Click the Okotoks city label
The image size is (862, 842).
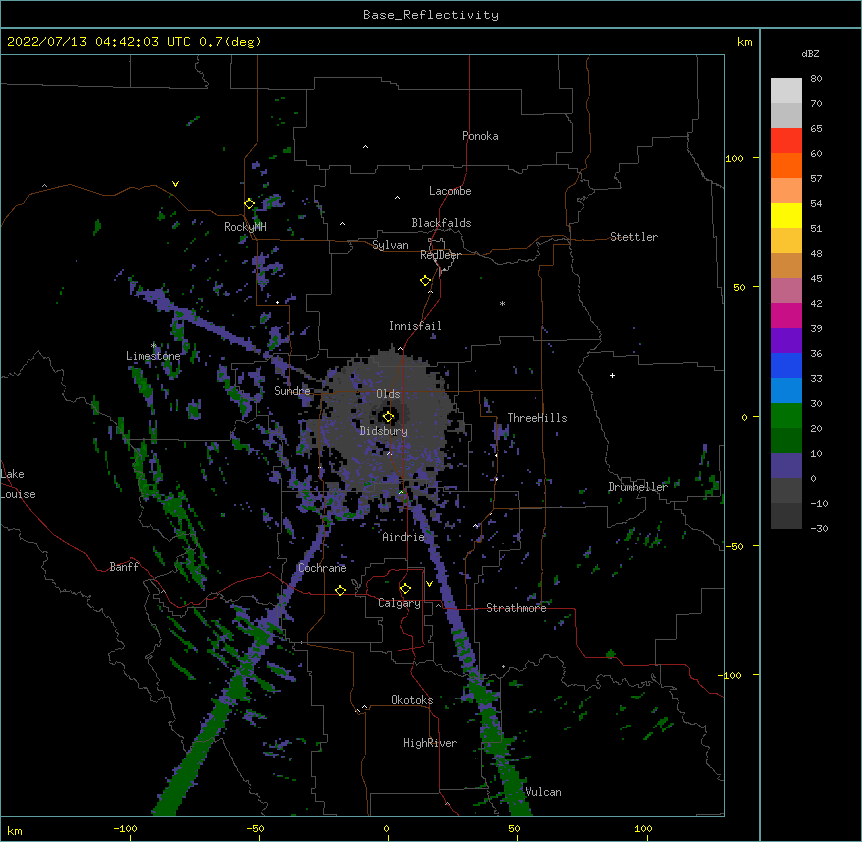pyautogui.click(x=412, y=700)
